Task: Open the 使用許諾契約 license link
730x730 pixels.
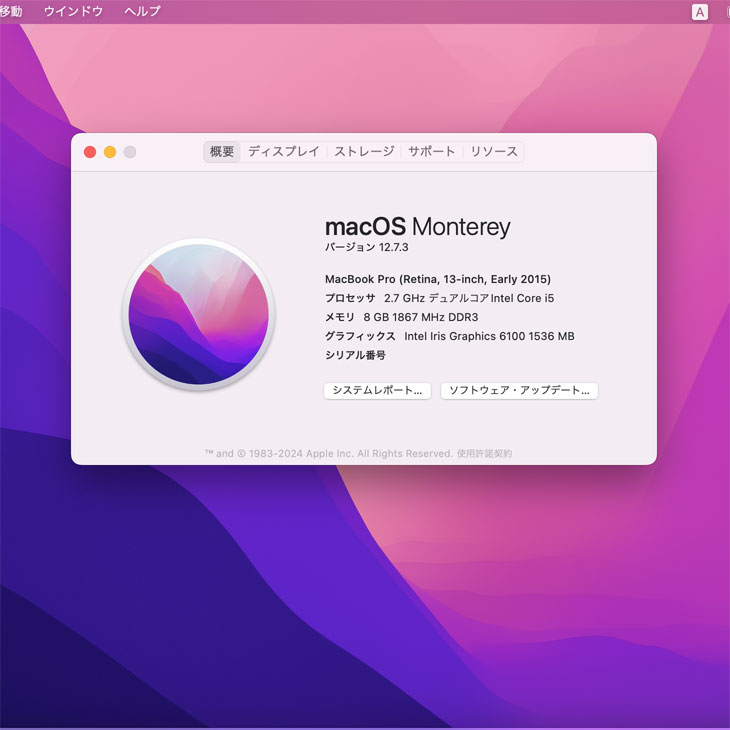Action: point(484,454)
